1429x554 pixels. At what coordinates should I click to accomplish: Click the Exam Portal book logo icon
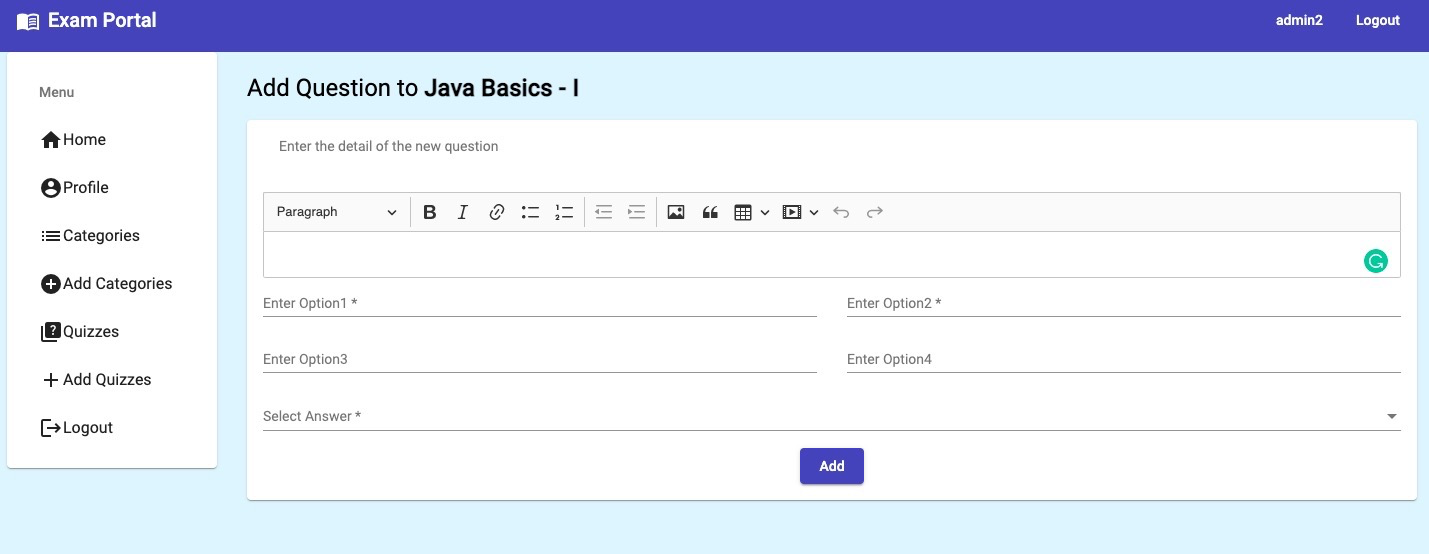[x=28, y=21]
